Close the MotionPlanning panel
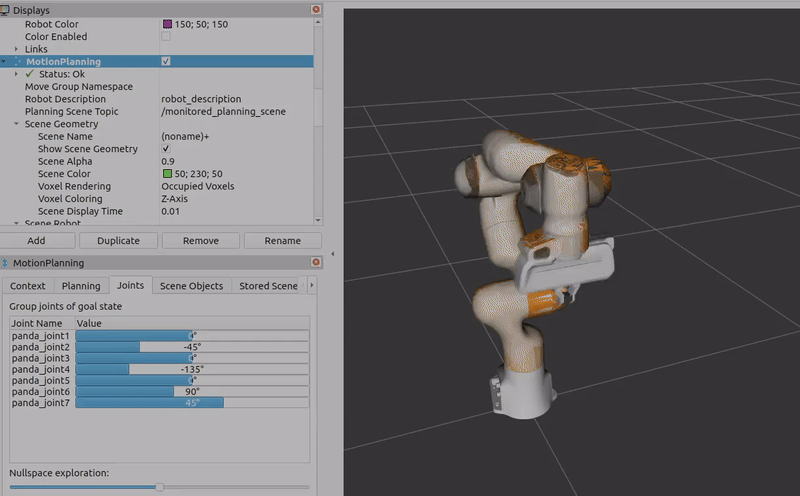800x496 pixels. (x=317, y=263)
